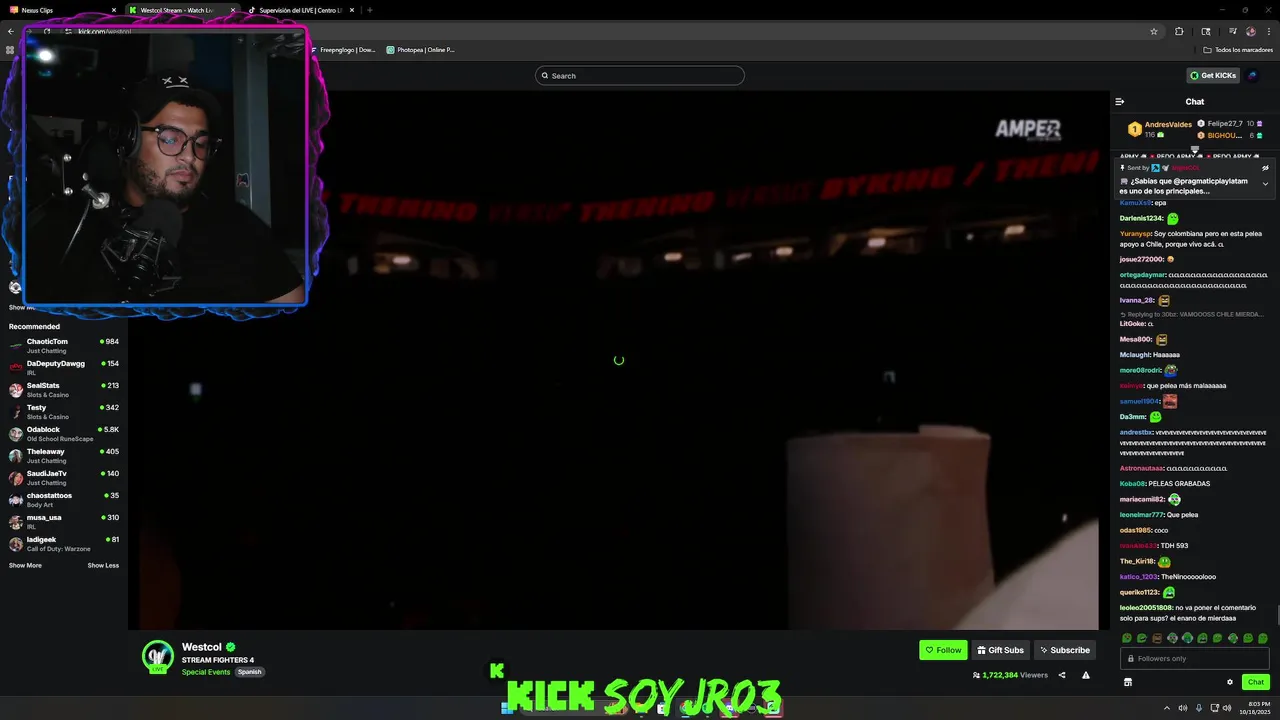Click Gift Subs button

[x=1000, y=650]
